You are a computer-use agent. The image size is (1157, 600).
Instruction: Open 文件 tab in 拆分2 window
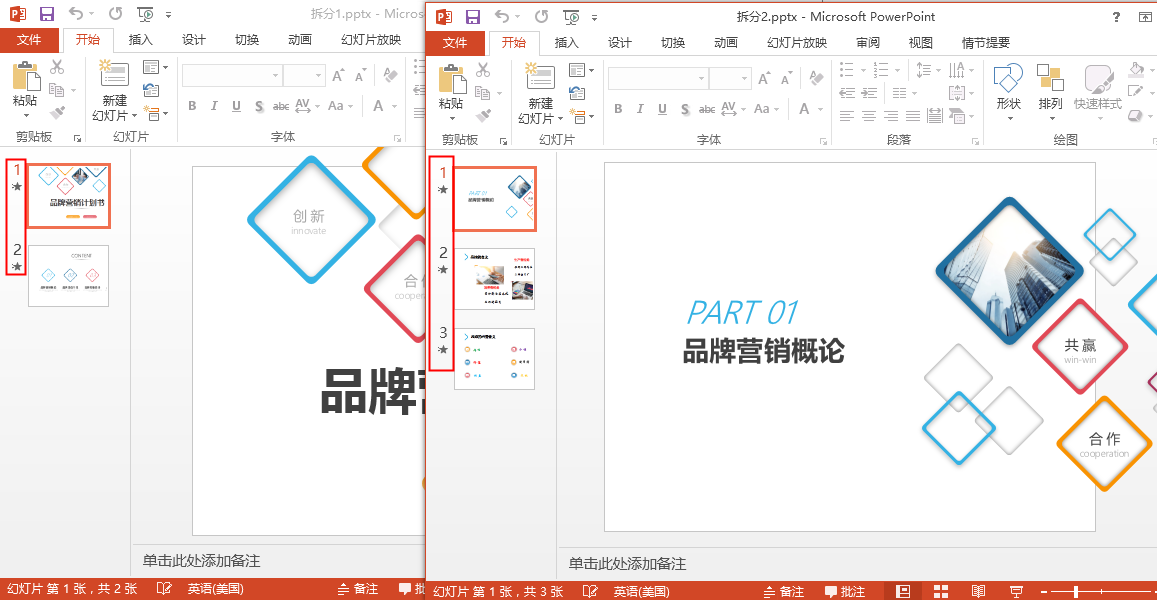(x=455, y=43)
